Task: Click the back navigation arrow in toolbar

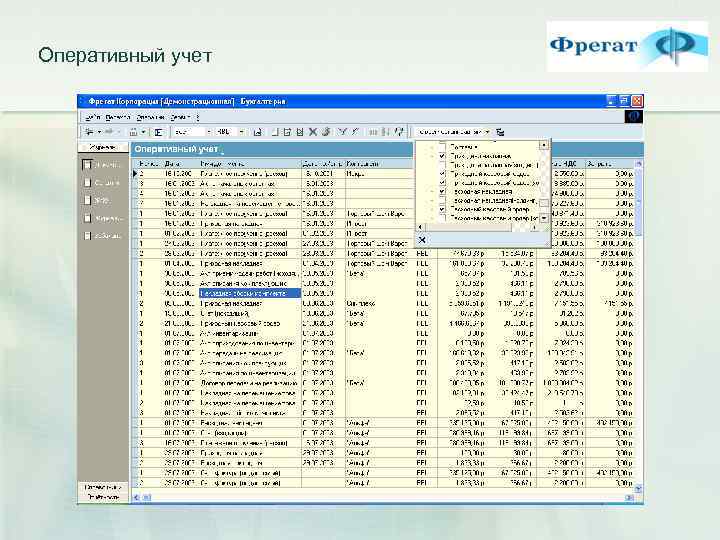Action: click(x=89, y=132)
